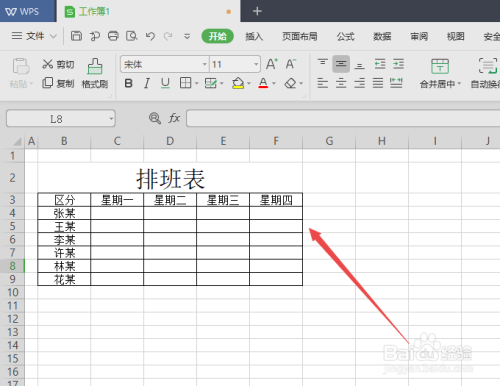Open font color dropdown arrow
The height and width of the screenshot is (386, 500).
274,83
